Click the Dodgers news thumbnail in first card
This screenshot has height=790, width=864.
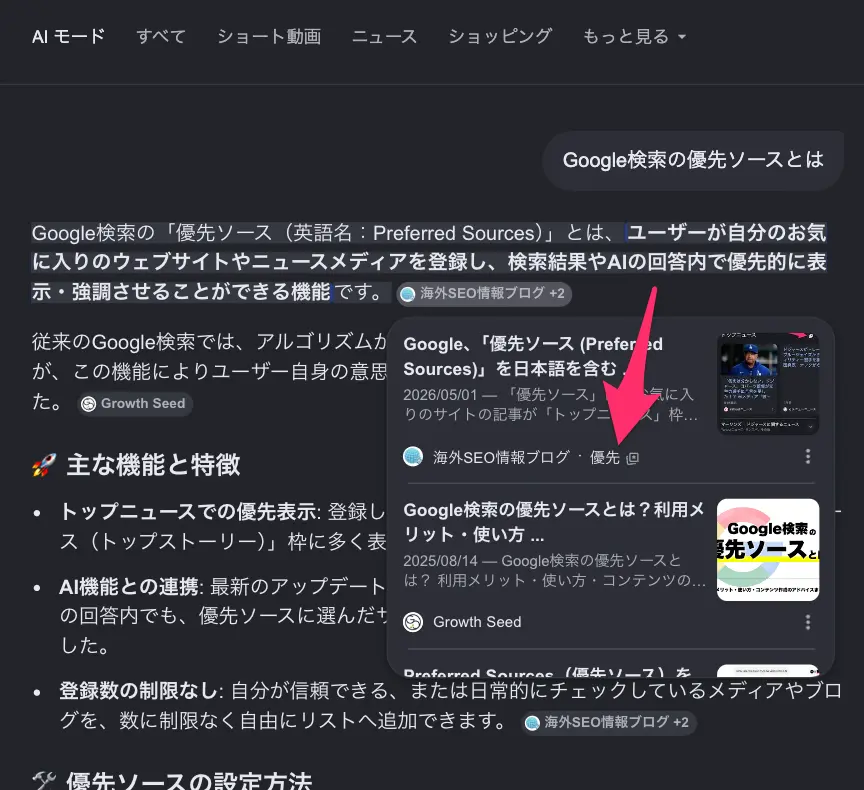click(x=768, y=383)
